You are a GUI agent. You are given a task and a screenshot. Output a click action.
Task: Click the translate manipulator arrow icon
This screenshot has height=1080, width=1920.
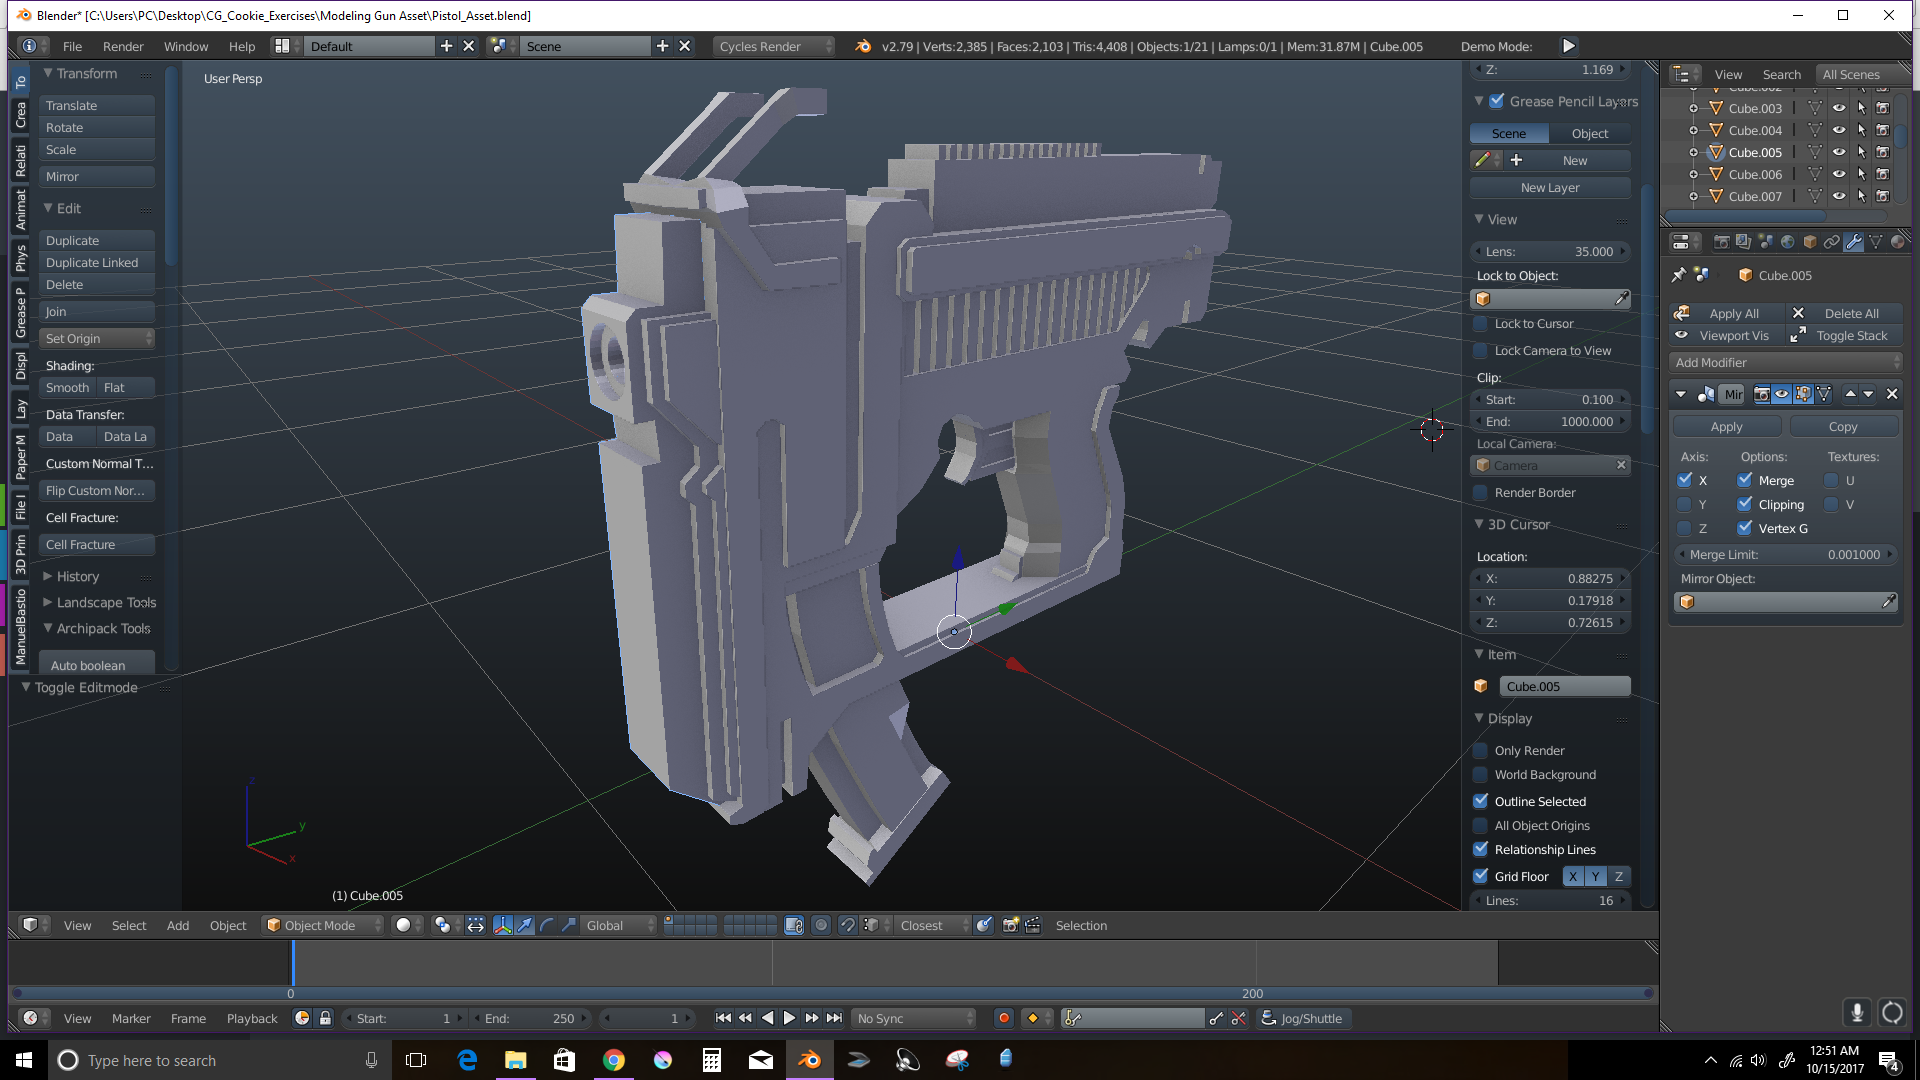click(x=525, y=925)
